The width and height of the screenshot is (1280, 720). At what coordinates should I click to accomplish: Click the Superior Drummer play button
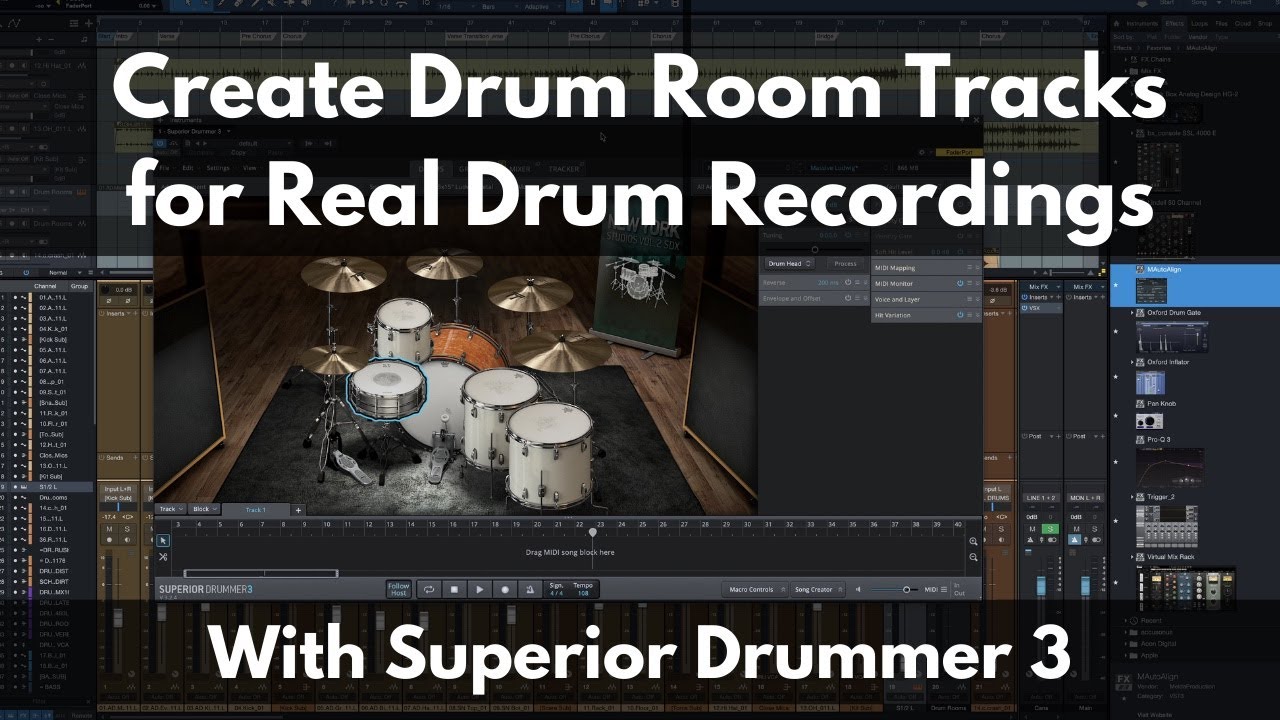pyautogui.click(x=479, y=590)
